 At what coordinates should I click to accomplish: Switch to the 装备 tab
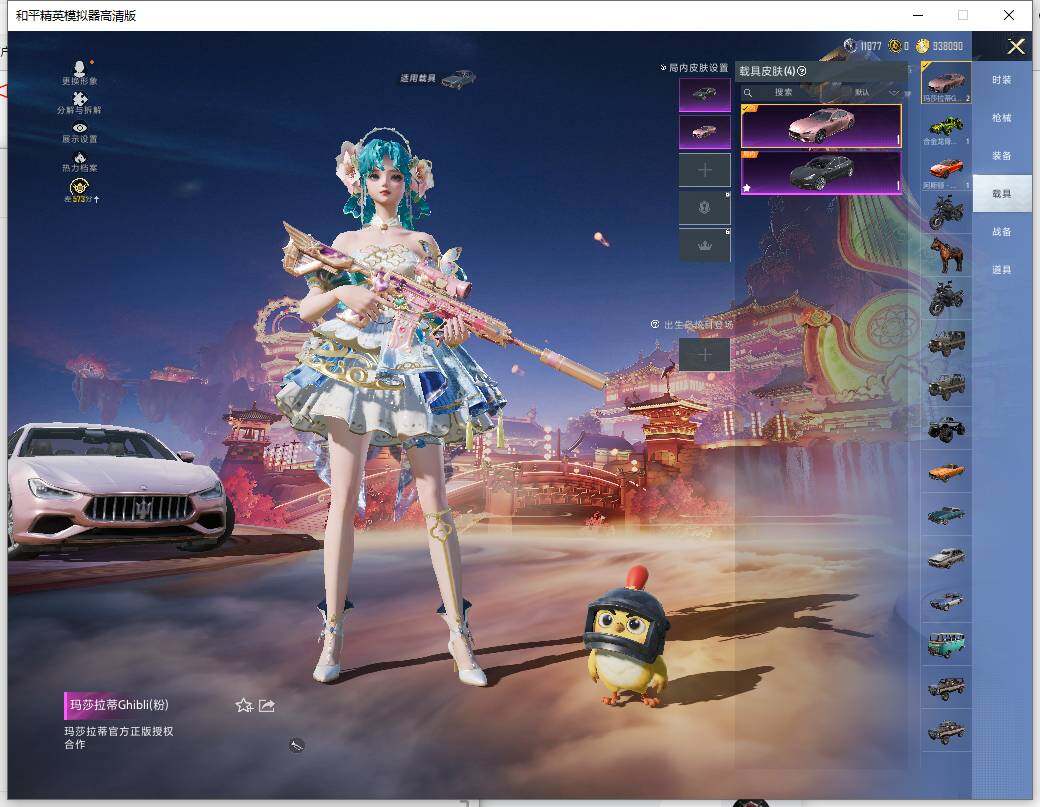coord(1002,156)
